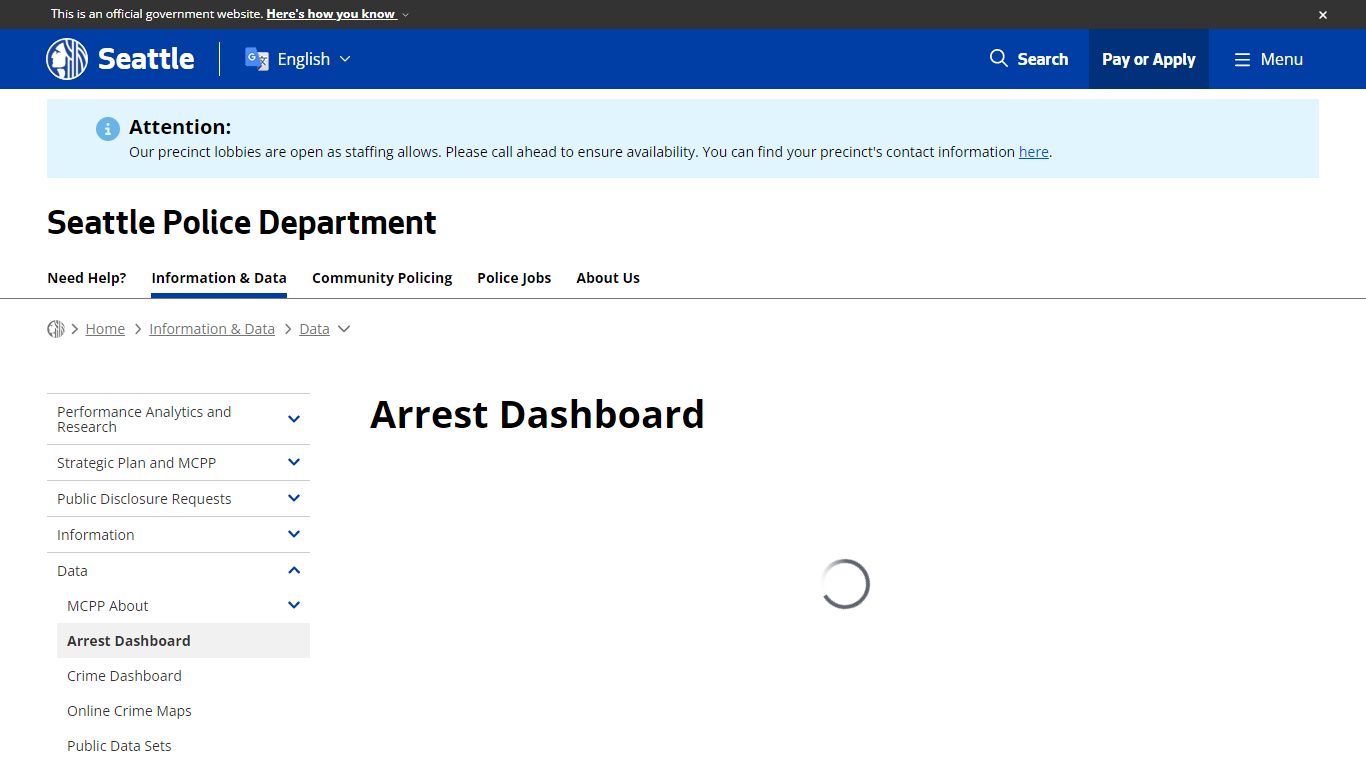The image size is (1366, 768).
Task: Click the Seattle Police Department heading
Action: coord(242,222)
